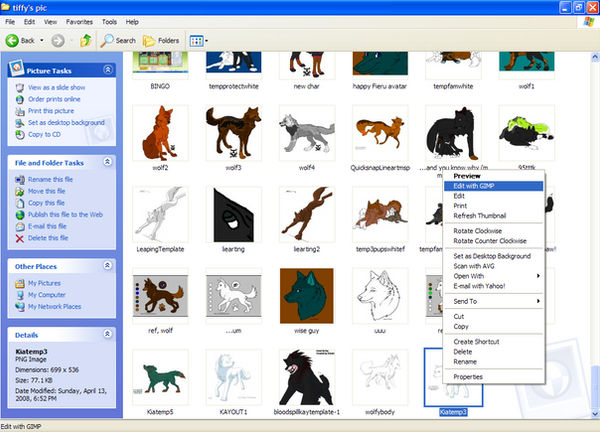Collapse the Other Places panel
The width and height of the screenshot is (600, 432).
coord(108,265)
